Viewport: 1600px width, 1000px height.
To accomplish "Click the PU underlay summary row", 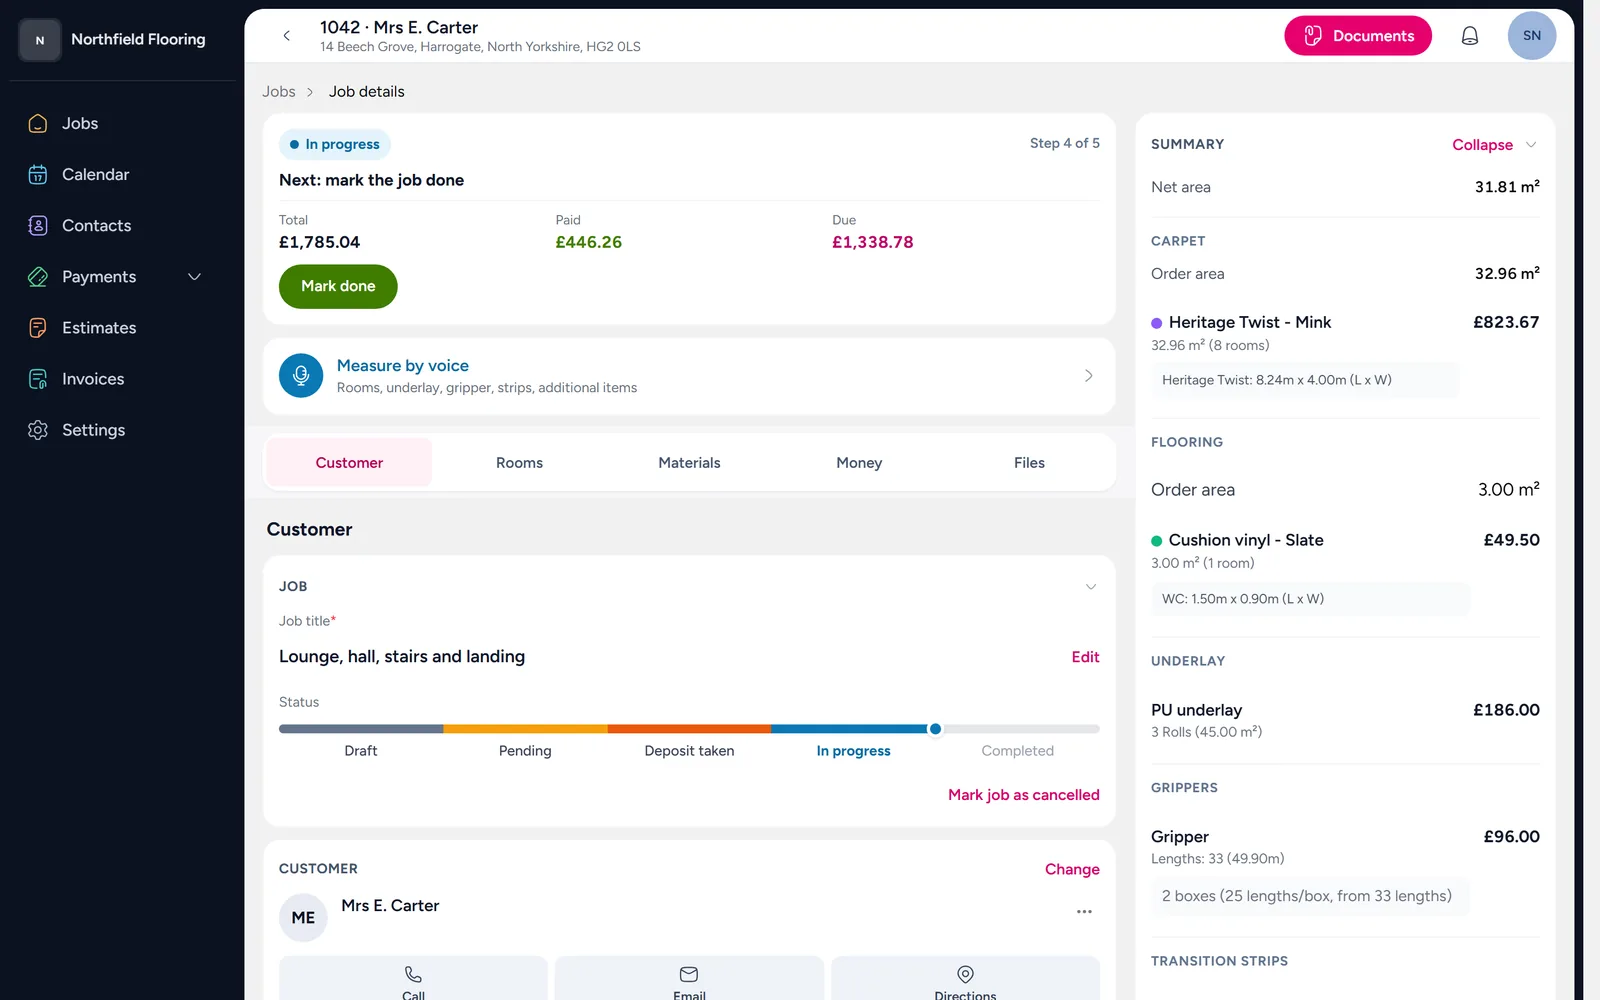I will [x=1345, y=720].
